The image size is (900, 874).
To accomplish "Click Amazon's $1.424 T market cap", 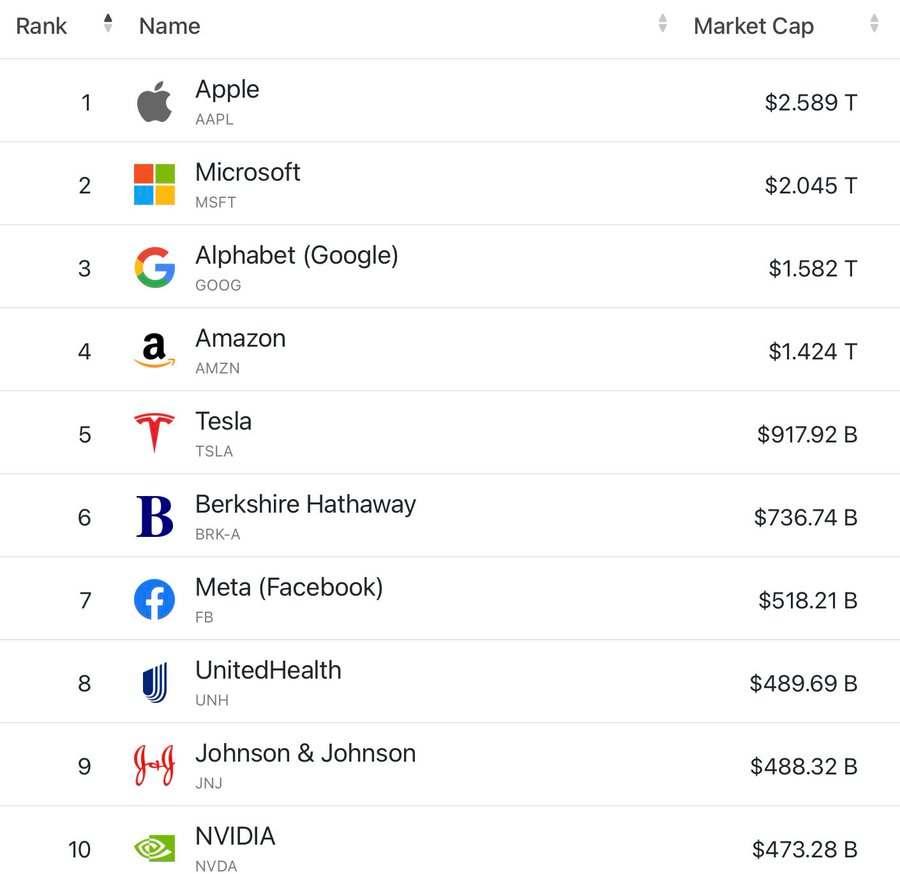I will tap(813, 352).
